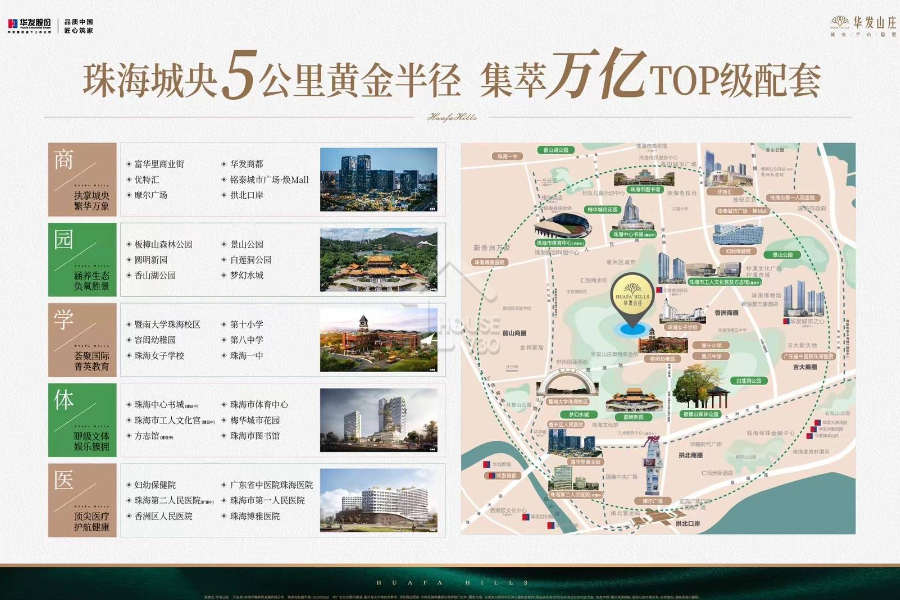Click the 前山商圈 label on the map
The height and width of the screenshot is (600, 900).
[x=514, y=332]
